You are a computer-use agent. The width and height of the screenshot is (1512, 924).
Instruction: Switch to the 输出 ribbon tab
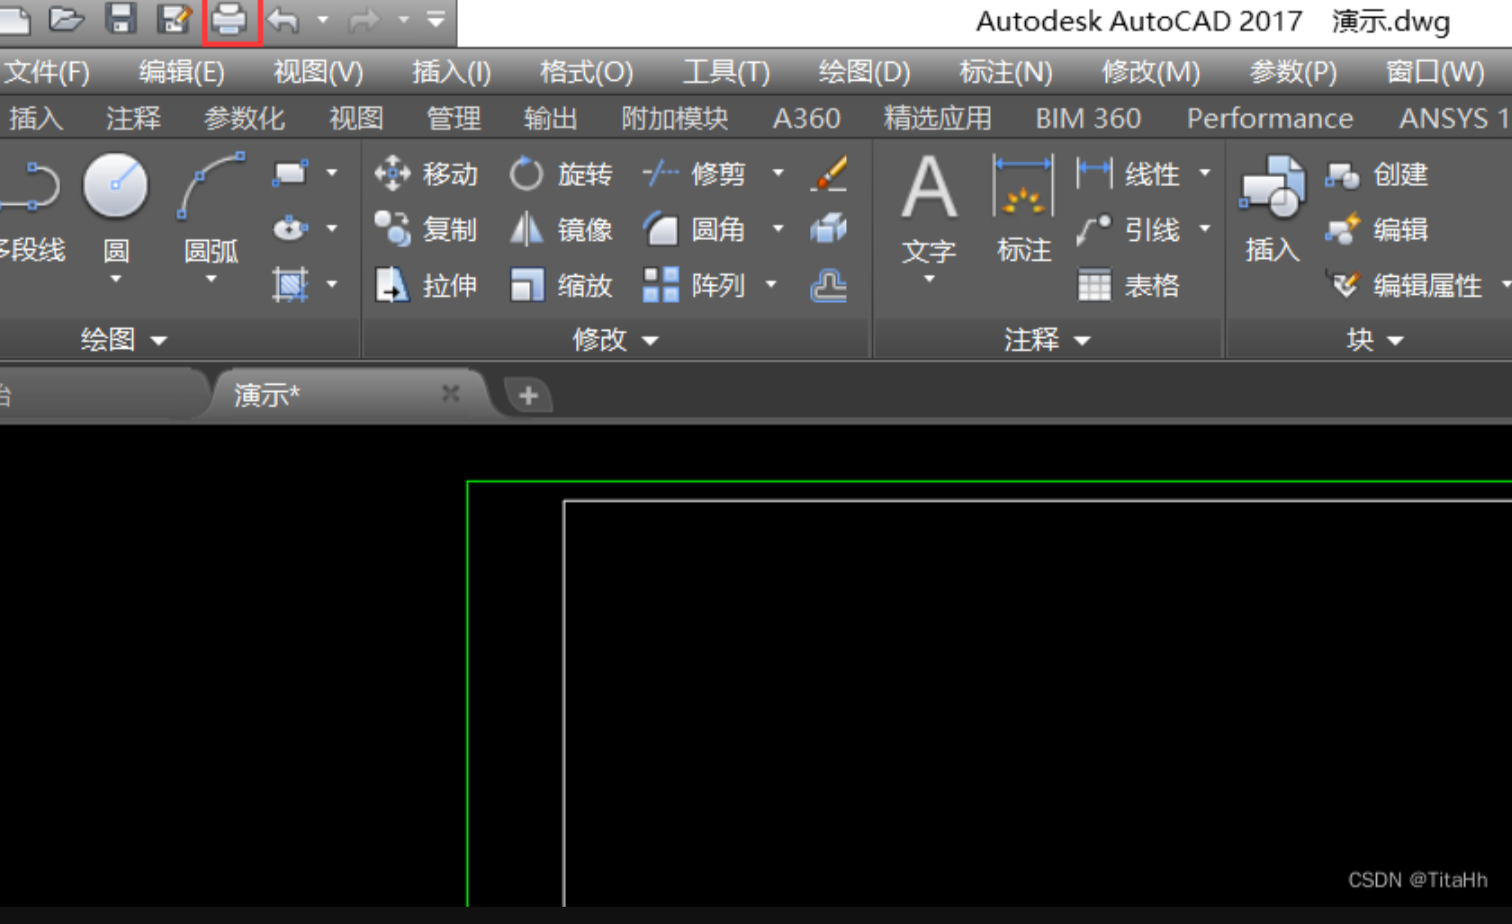click(550, 118)
